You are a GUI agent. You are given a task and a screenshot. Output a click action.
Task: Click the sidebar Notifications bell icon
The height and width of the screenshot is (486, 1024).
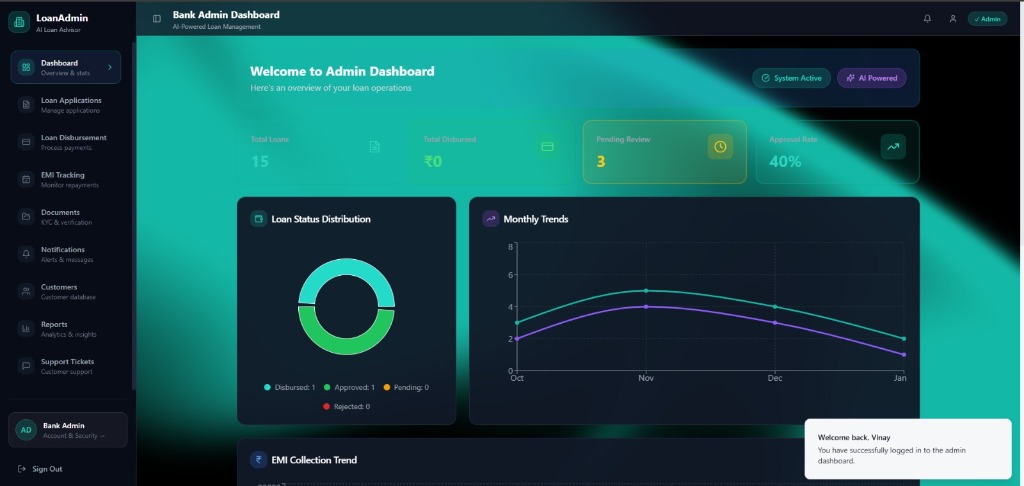tap(26, 253)
